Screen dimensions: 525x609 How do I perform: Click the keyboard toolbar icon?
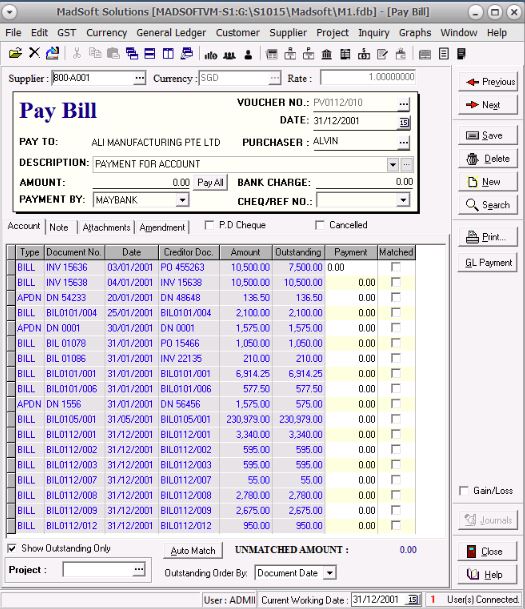(x=425, y=54)
